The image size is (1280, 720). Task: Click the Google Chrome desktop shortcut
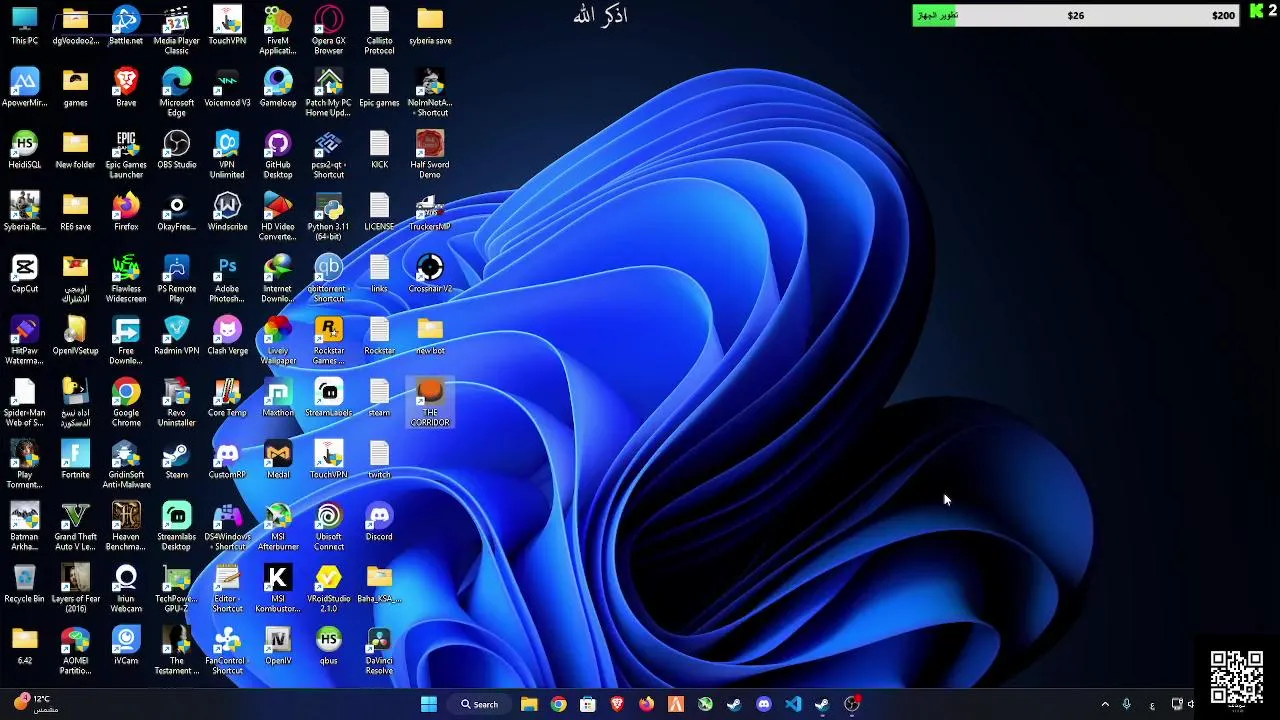tap(126, 403)
